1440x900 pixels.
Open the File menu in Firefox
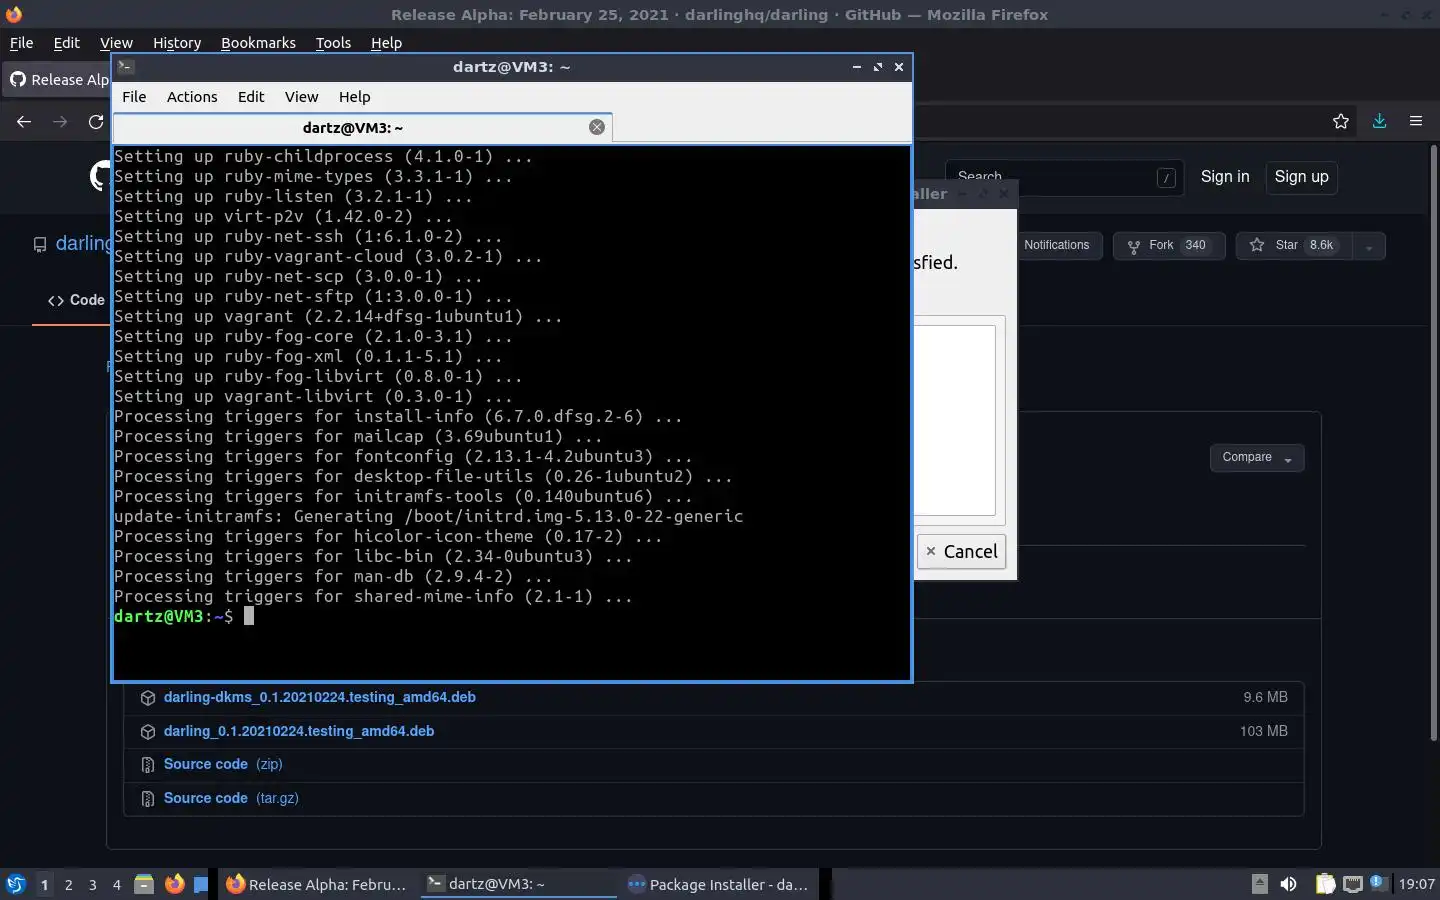[x=21, y=43]
